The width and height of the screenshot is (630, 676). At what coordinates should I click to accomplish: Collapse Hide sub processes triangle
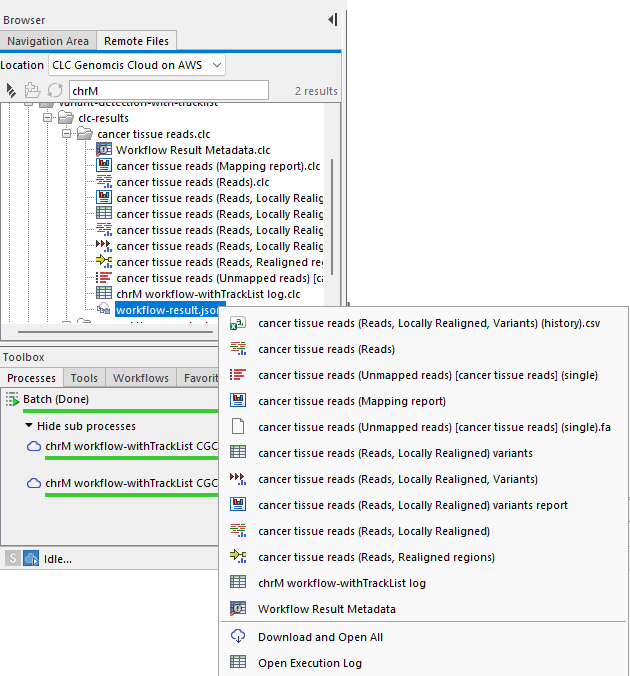(x=29, y=426)
